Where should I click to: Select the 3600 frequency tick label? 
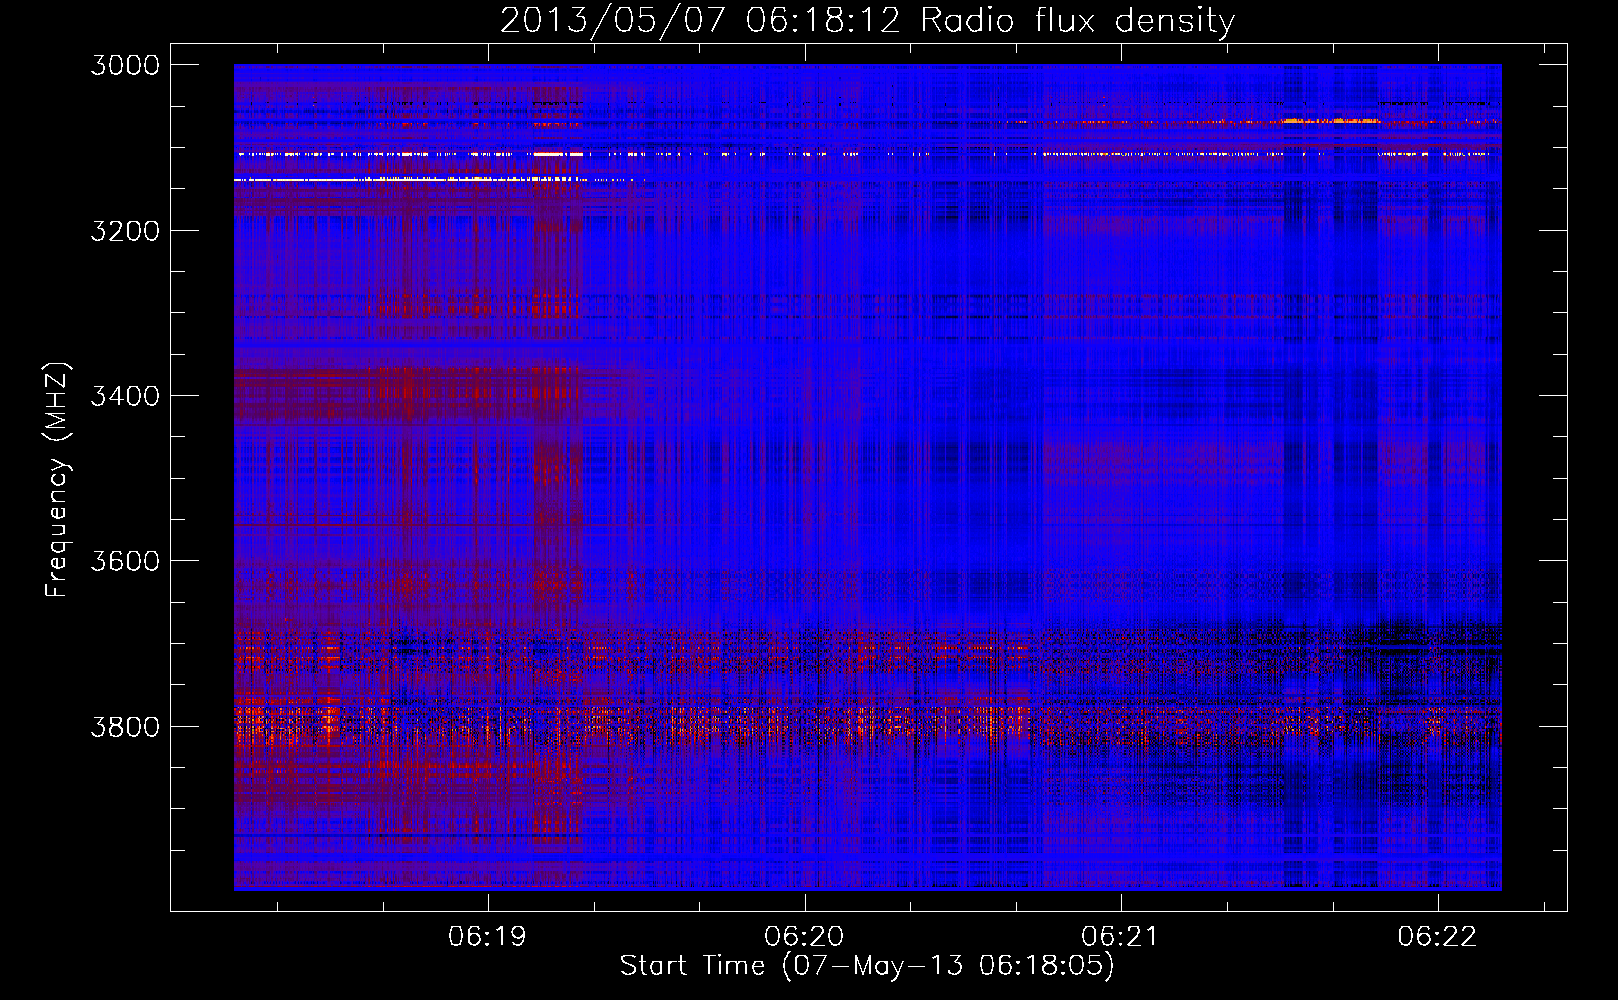tap(125, 561)
